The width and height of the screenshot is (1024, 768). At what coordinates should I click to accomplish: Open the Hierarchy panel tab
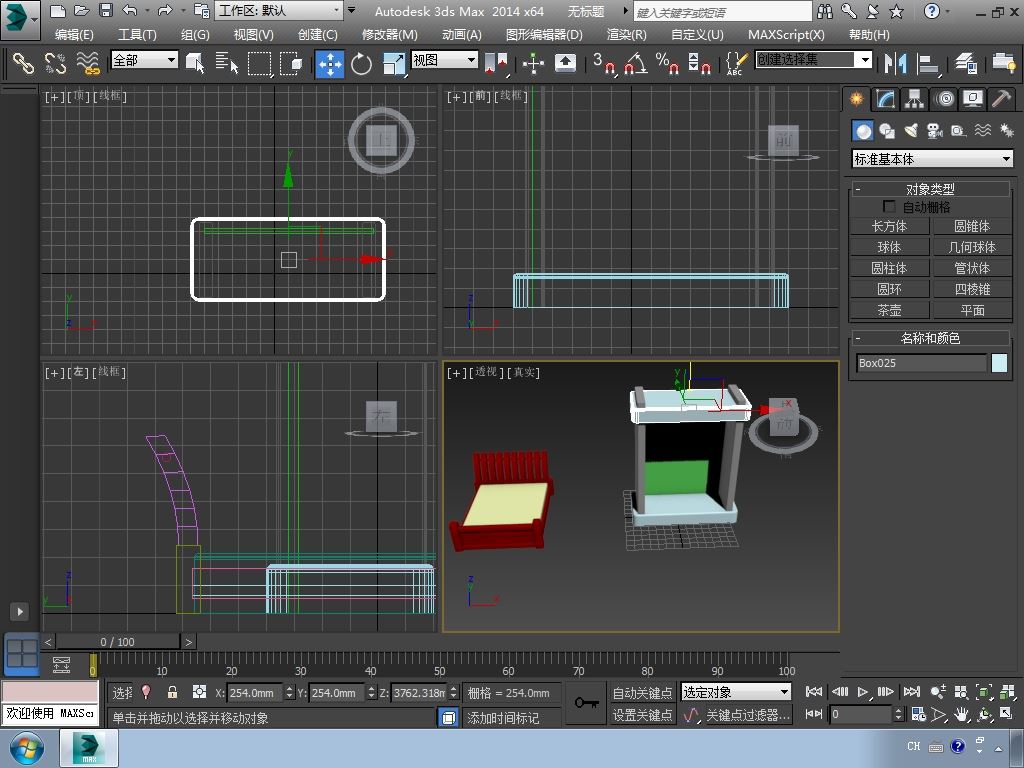click(914, 99)
